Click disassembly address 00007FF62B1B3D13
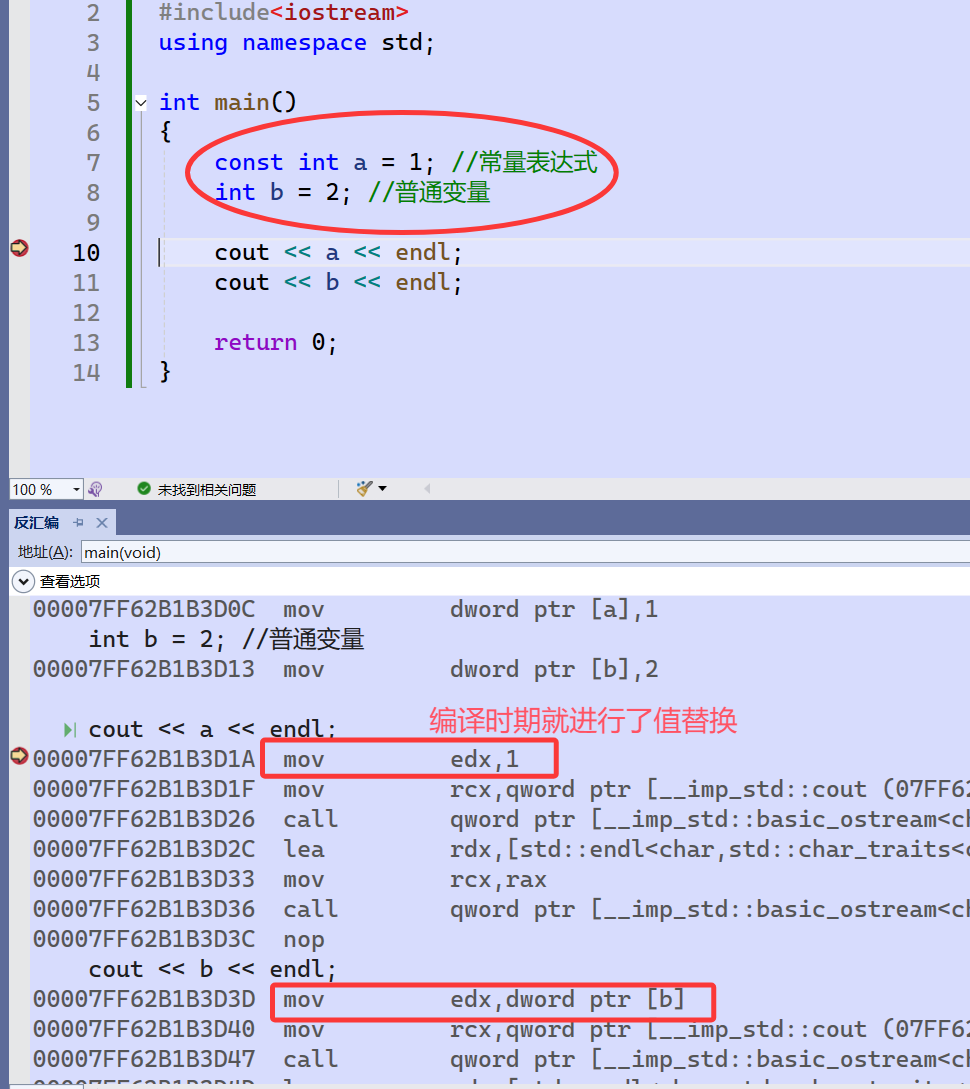970x1089 pixels. 144,670
